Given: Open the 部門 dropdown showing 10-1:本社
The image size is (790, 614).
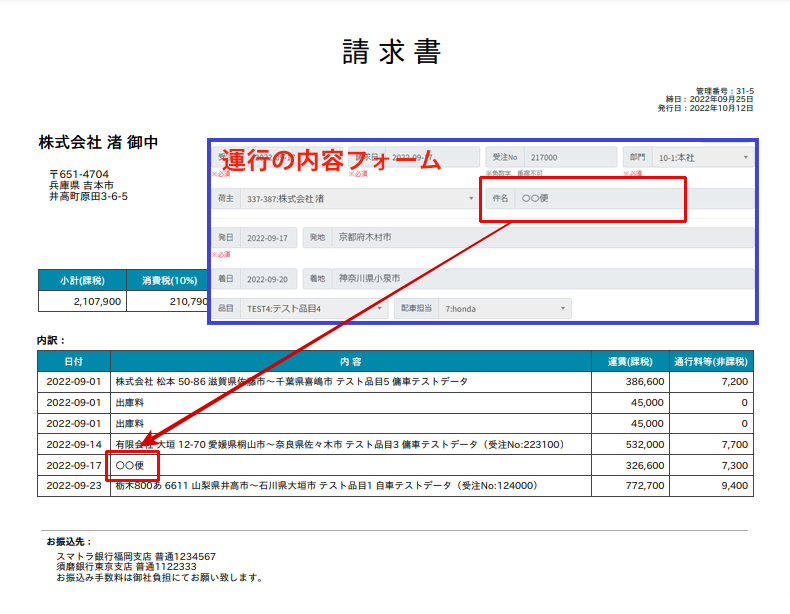Looking at the screenshot, I should point(702,157).
